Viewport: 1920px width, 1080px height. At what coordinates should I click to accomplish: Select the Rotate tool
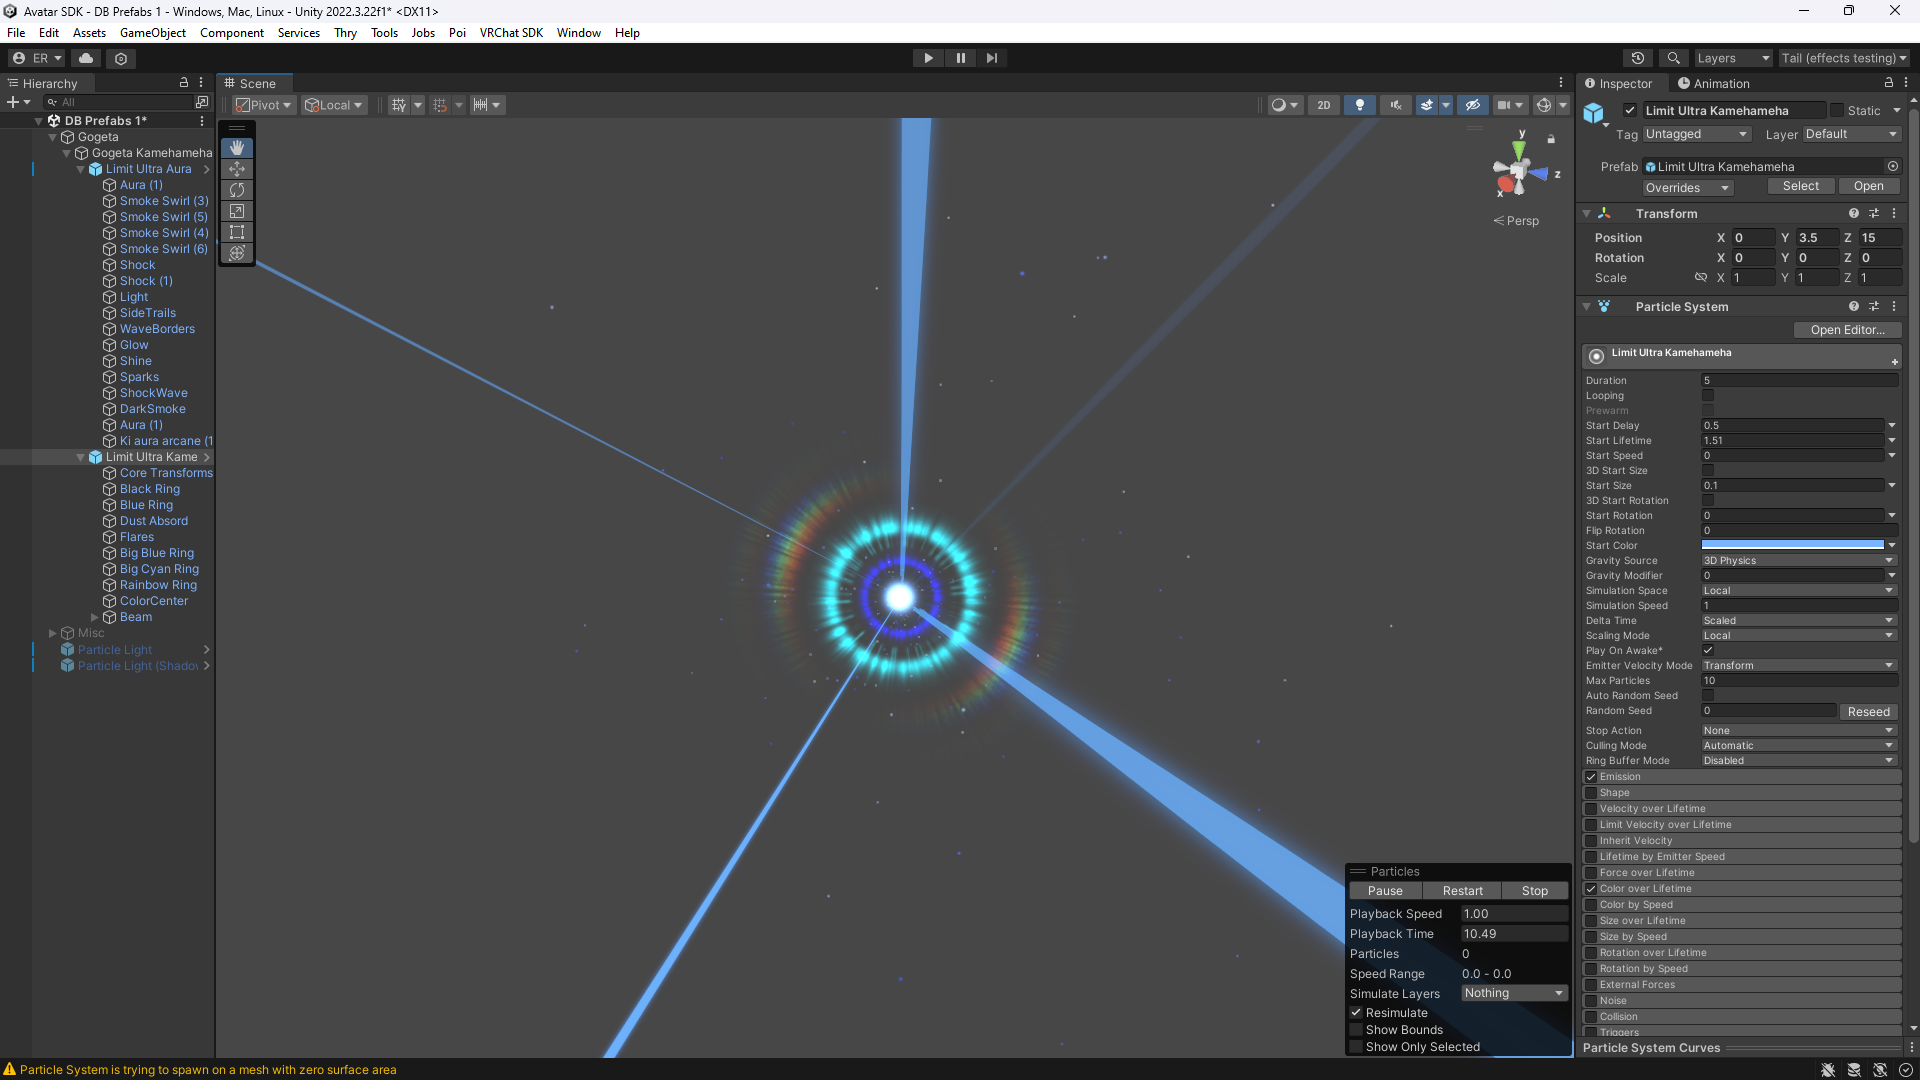pos(237,190)
